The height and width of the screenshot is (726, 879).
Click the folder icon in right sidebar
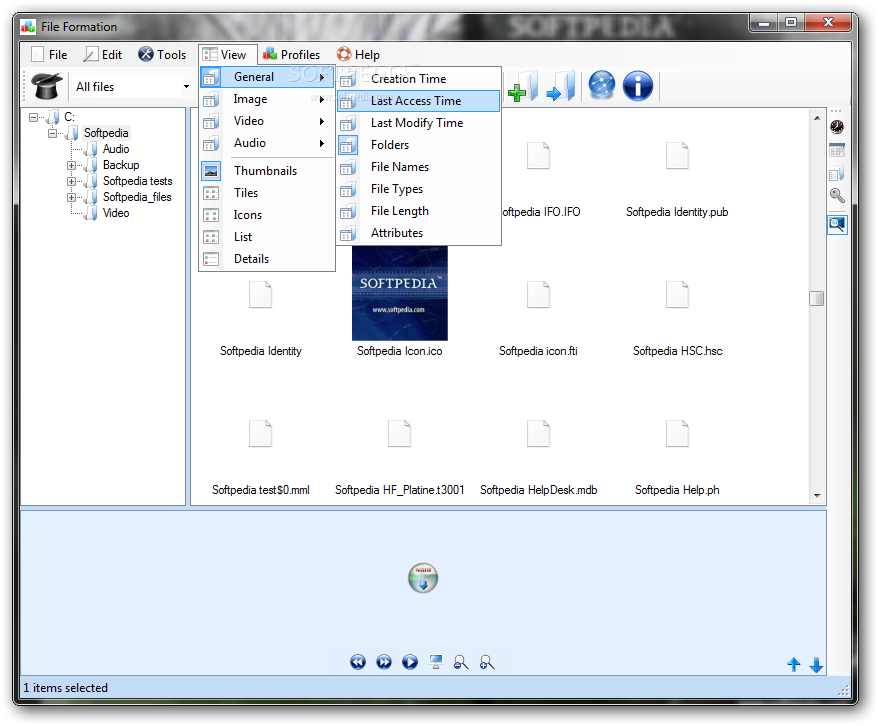click(837, 173)
